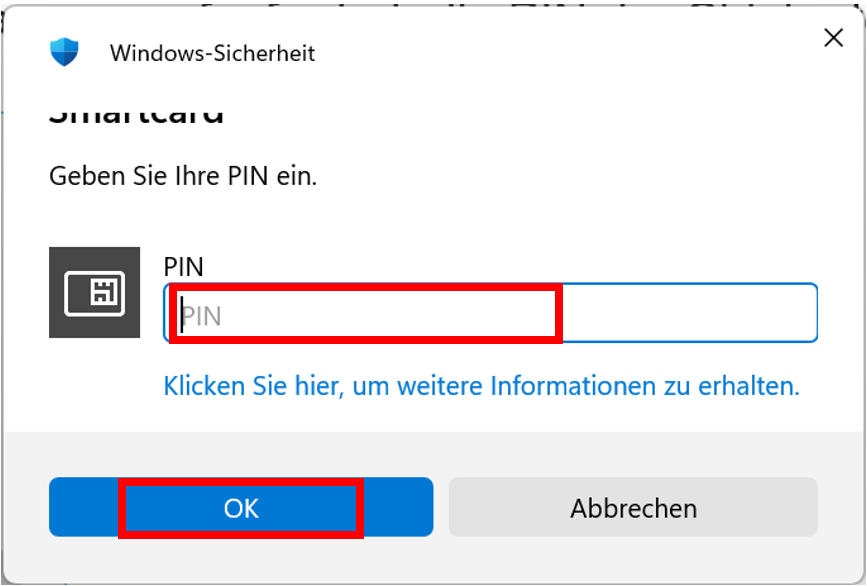Confirm the PIN with the OK button
Viewport: 867px width, 586px height.
[x=241, y=507]
